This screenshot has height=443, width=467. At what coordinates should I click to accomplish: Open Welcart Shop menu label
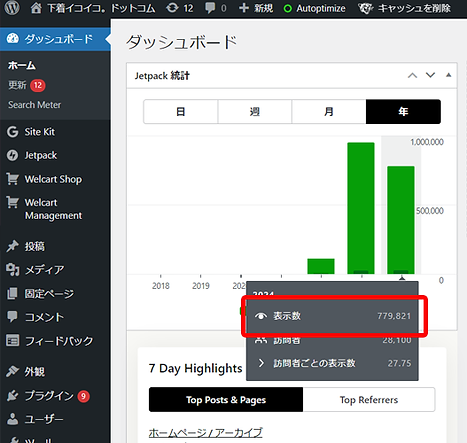tap(53, 179)
